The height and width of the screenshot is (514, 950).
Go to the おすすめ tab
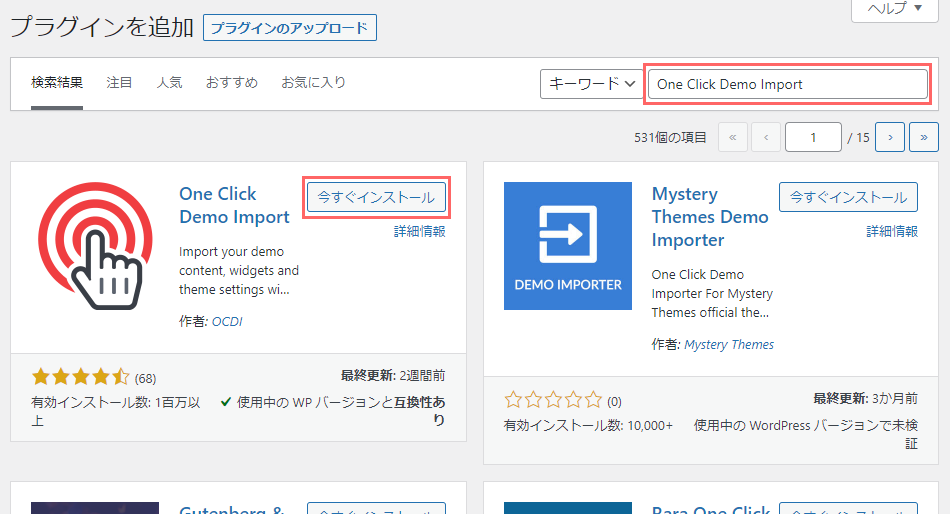(232, 82)
